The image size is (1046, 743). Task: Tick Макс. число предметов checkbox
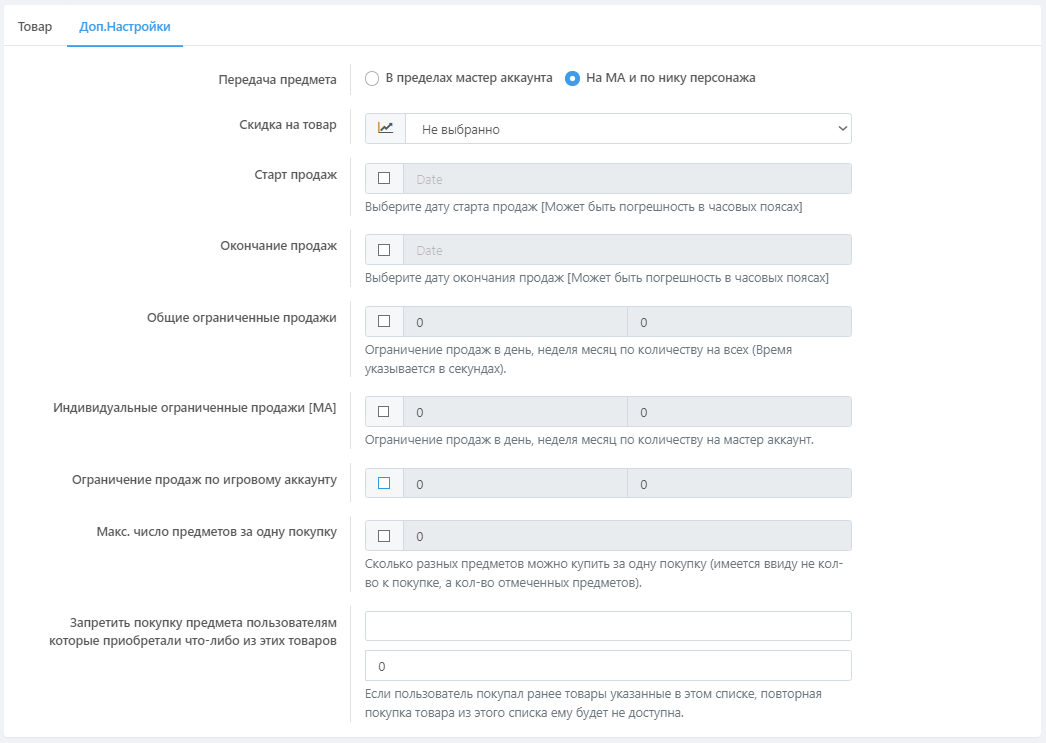click(x=384, y=536)
